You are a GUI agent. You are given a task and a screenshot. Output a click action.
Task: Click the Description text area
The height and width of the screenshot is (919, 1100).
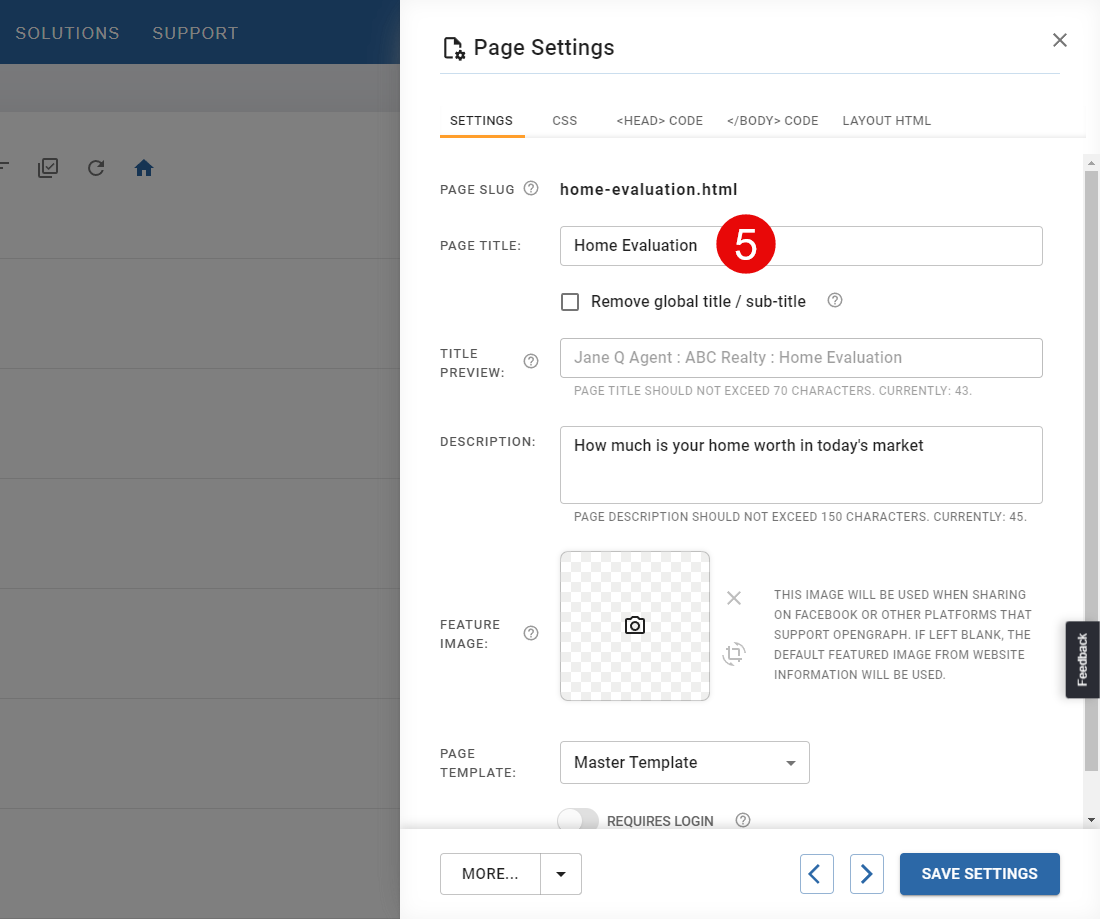pyautogui.click(x=800, y=464)
